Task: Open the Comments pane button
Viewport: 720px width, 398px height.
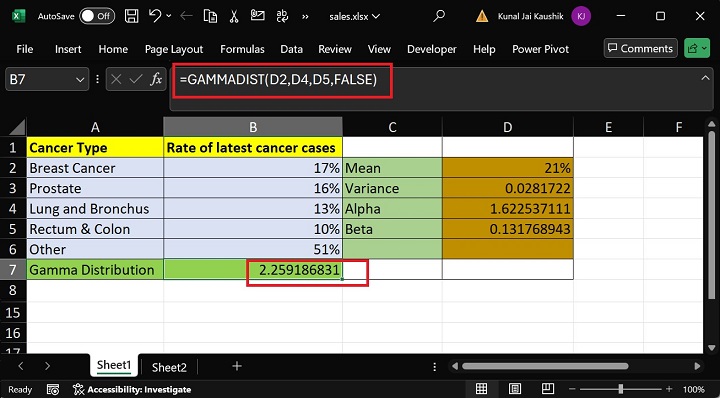Action: coord(641,48)
